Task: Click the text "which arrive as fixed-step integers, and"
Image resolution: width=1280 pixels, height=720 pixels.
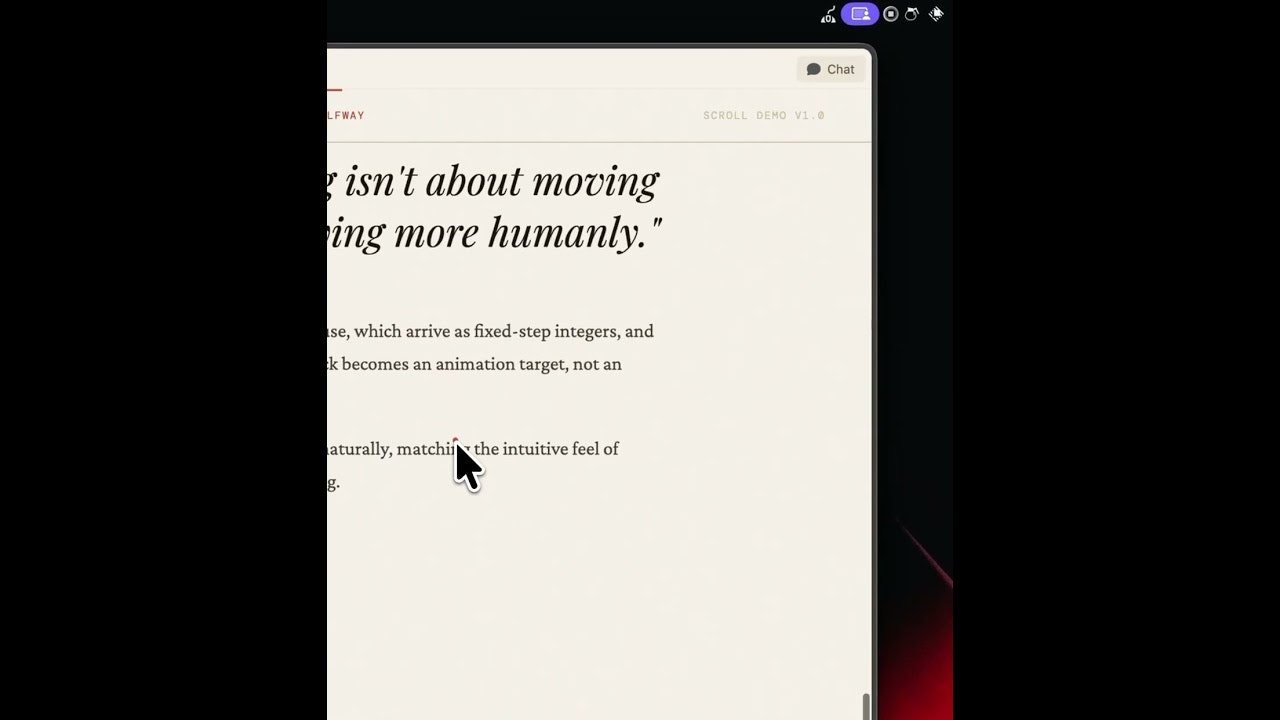Action: [504, 331]
